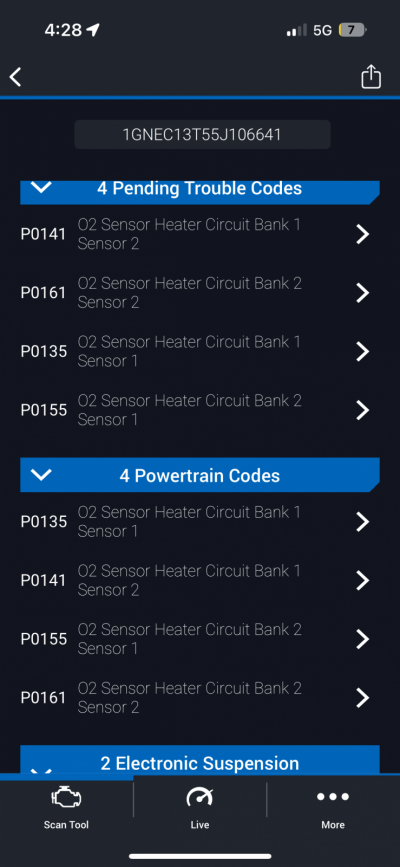This screenshot has height=867, width=400.
Task: Tap the battery indicator in status bar
Action: [352, 30]
